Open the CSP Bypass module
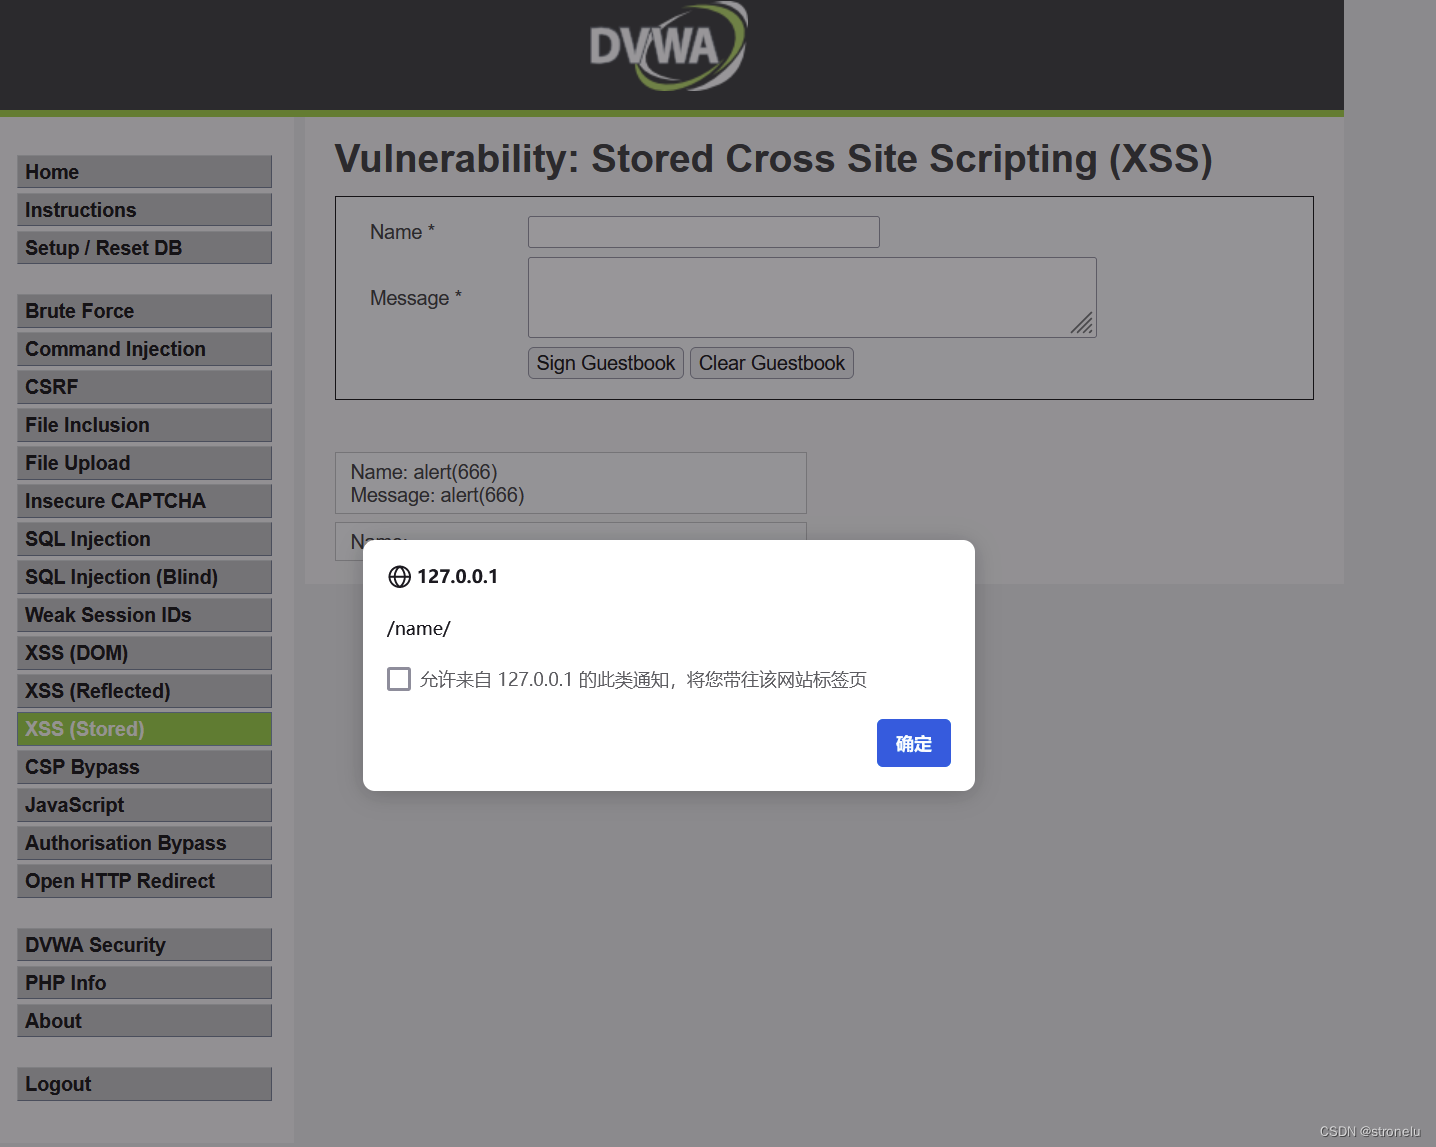Image resolution: width=1436 pixels, height=1147 pixels. (x=144, y=767)
